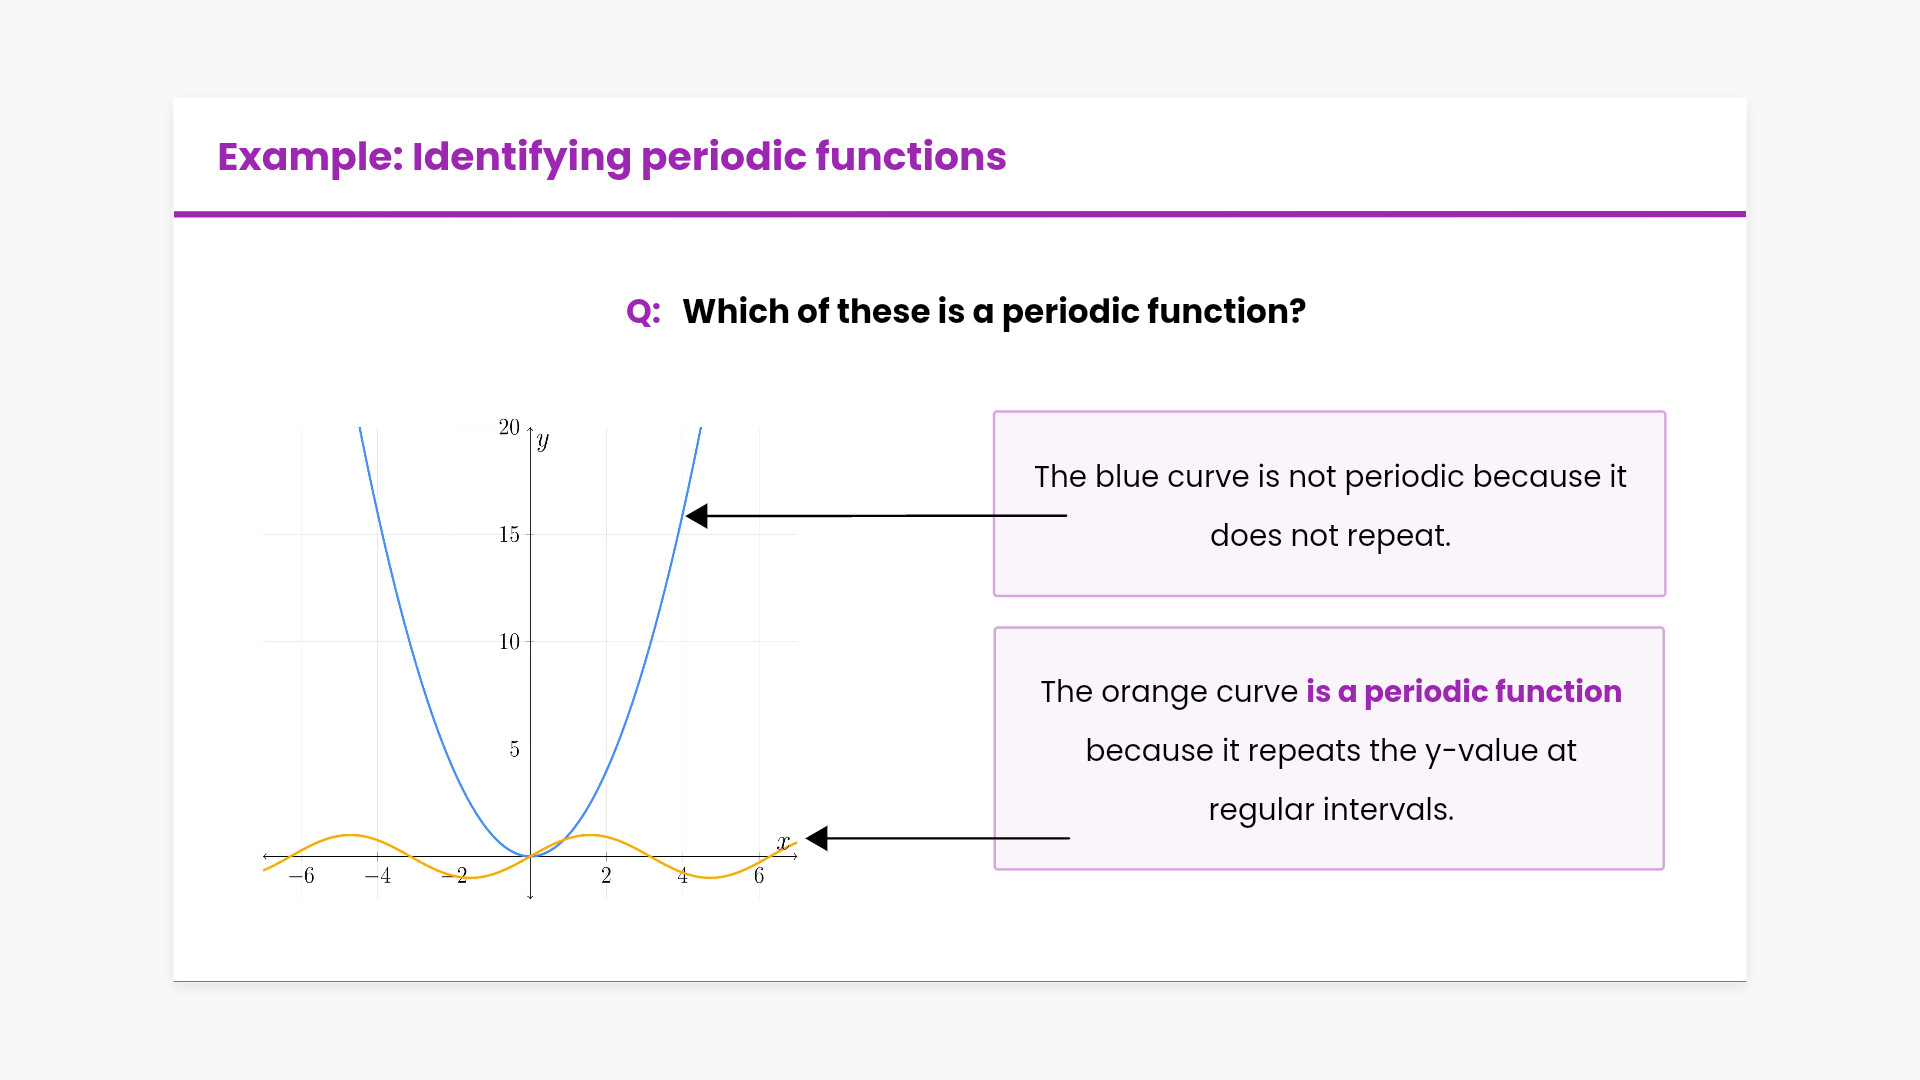Viewport: 1920px width, 1080px height.
Task: Click the question 'Which of these is a periodic function?'
Action: click(x=994, y=312)
